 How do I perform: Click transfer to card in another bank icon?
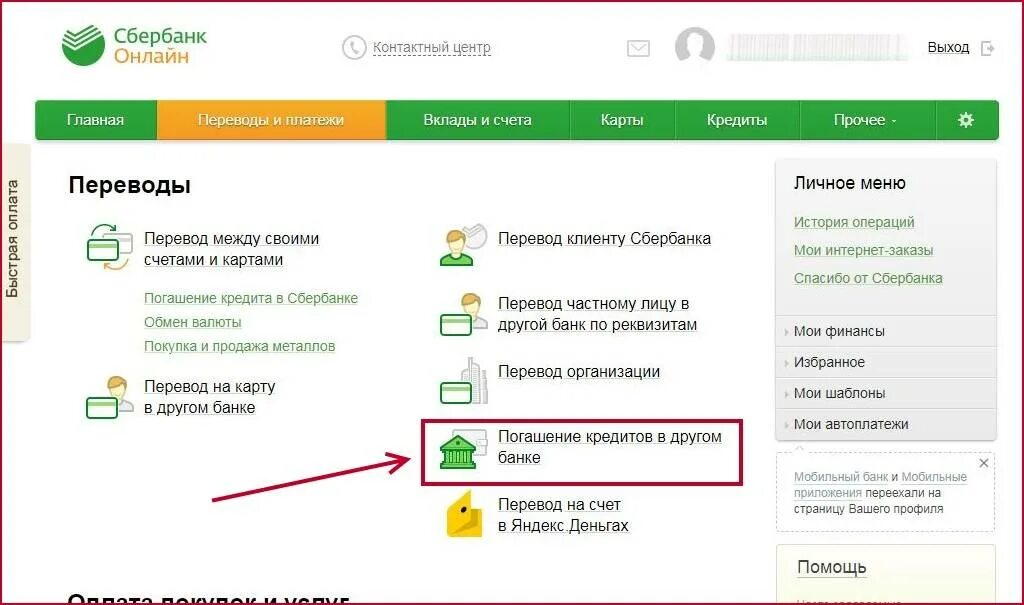click(108, 397)
